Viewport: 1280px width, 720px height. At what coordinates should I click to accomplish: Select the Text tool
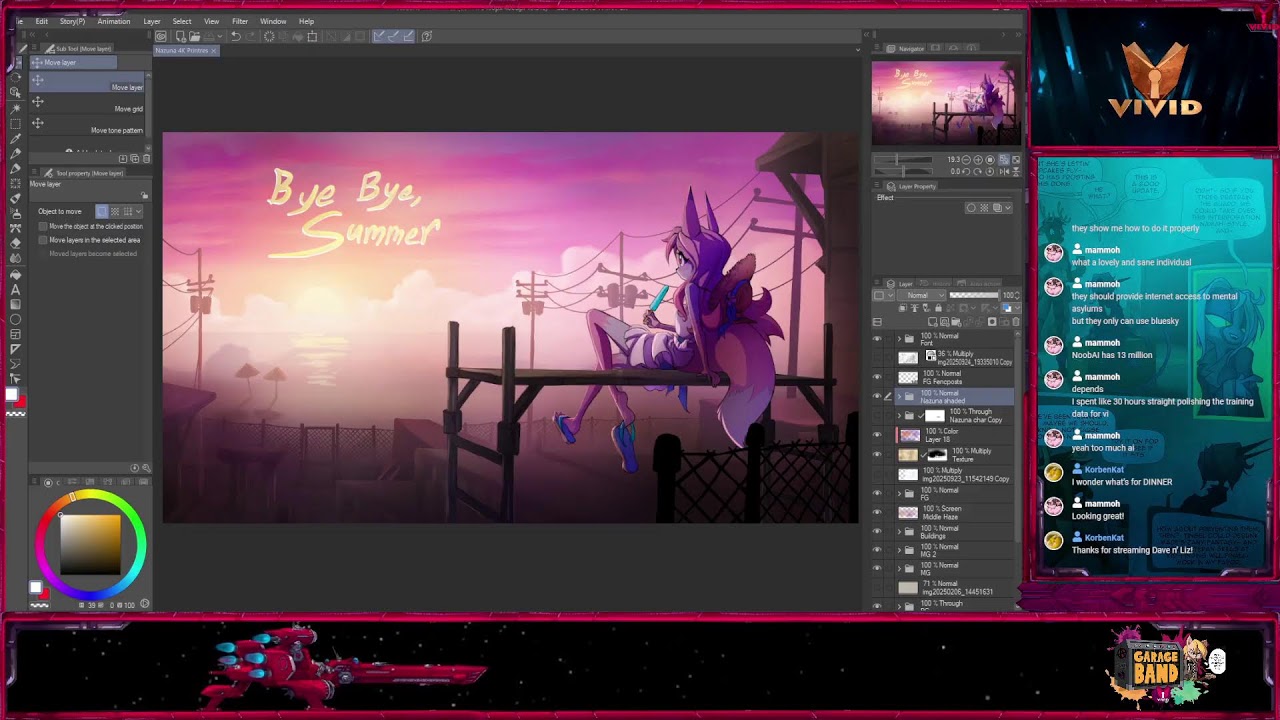16,289
